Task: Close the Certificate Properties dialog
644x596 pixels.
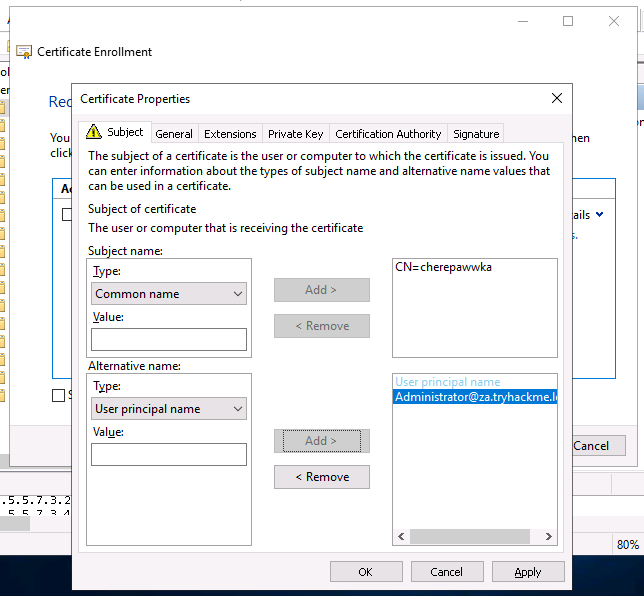Action: tap(557, 98)
